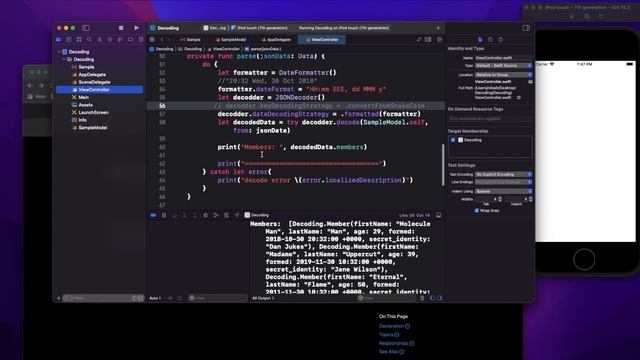Show the History inspector tab
The height and width of the screenshot is (360, 640).
coord(490,40)
